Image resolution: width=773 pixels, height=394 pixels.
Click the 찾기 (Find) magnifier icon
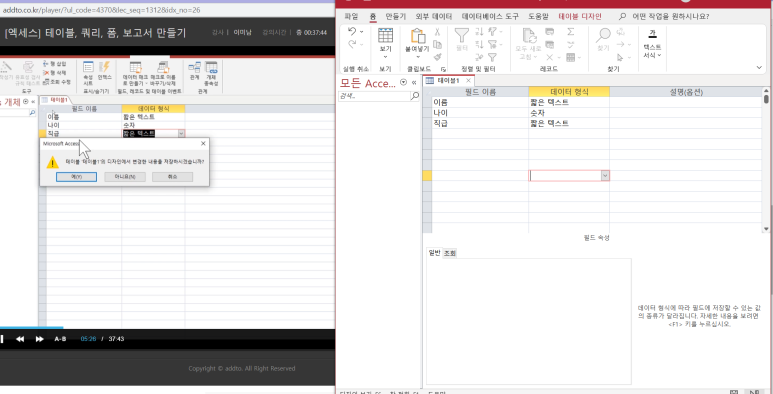click(x=603, y=36)
